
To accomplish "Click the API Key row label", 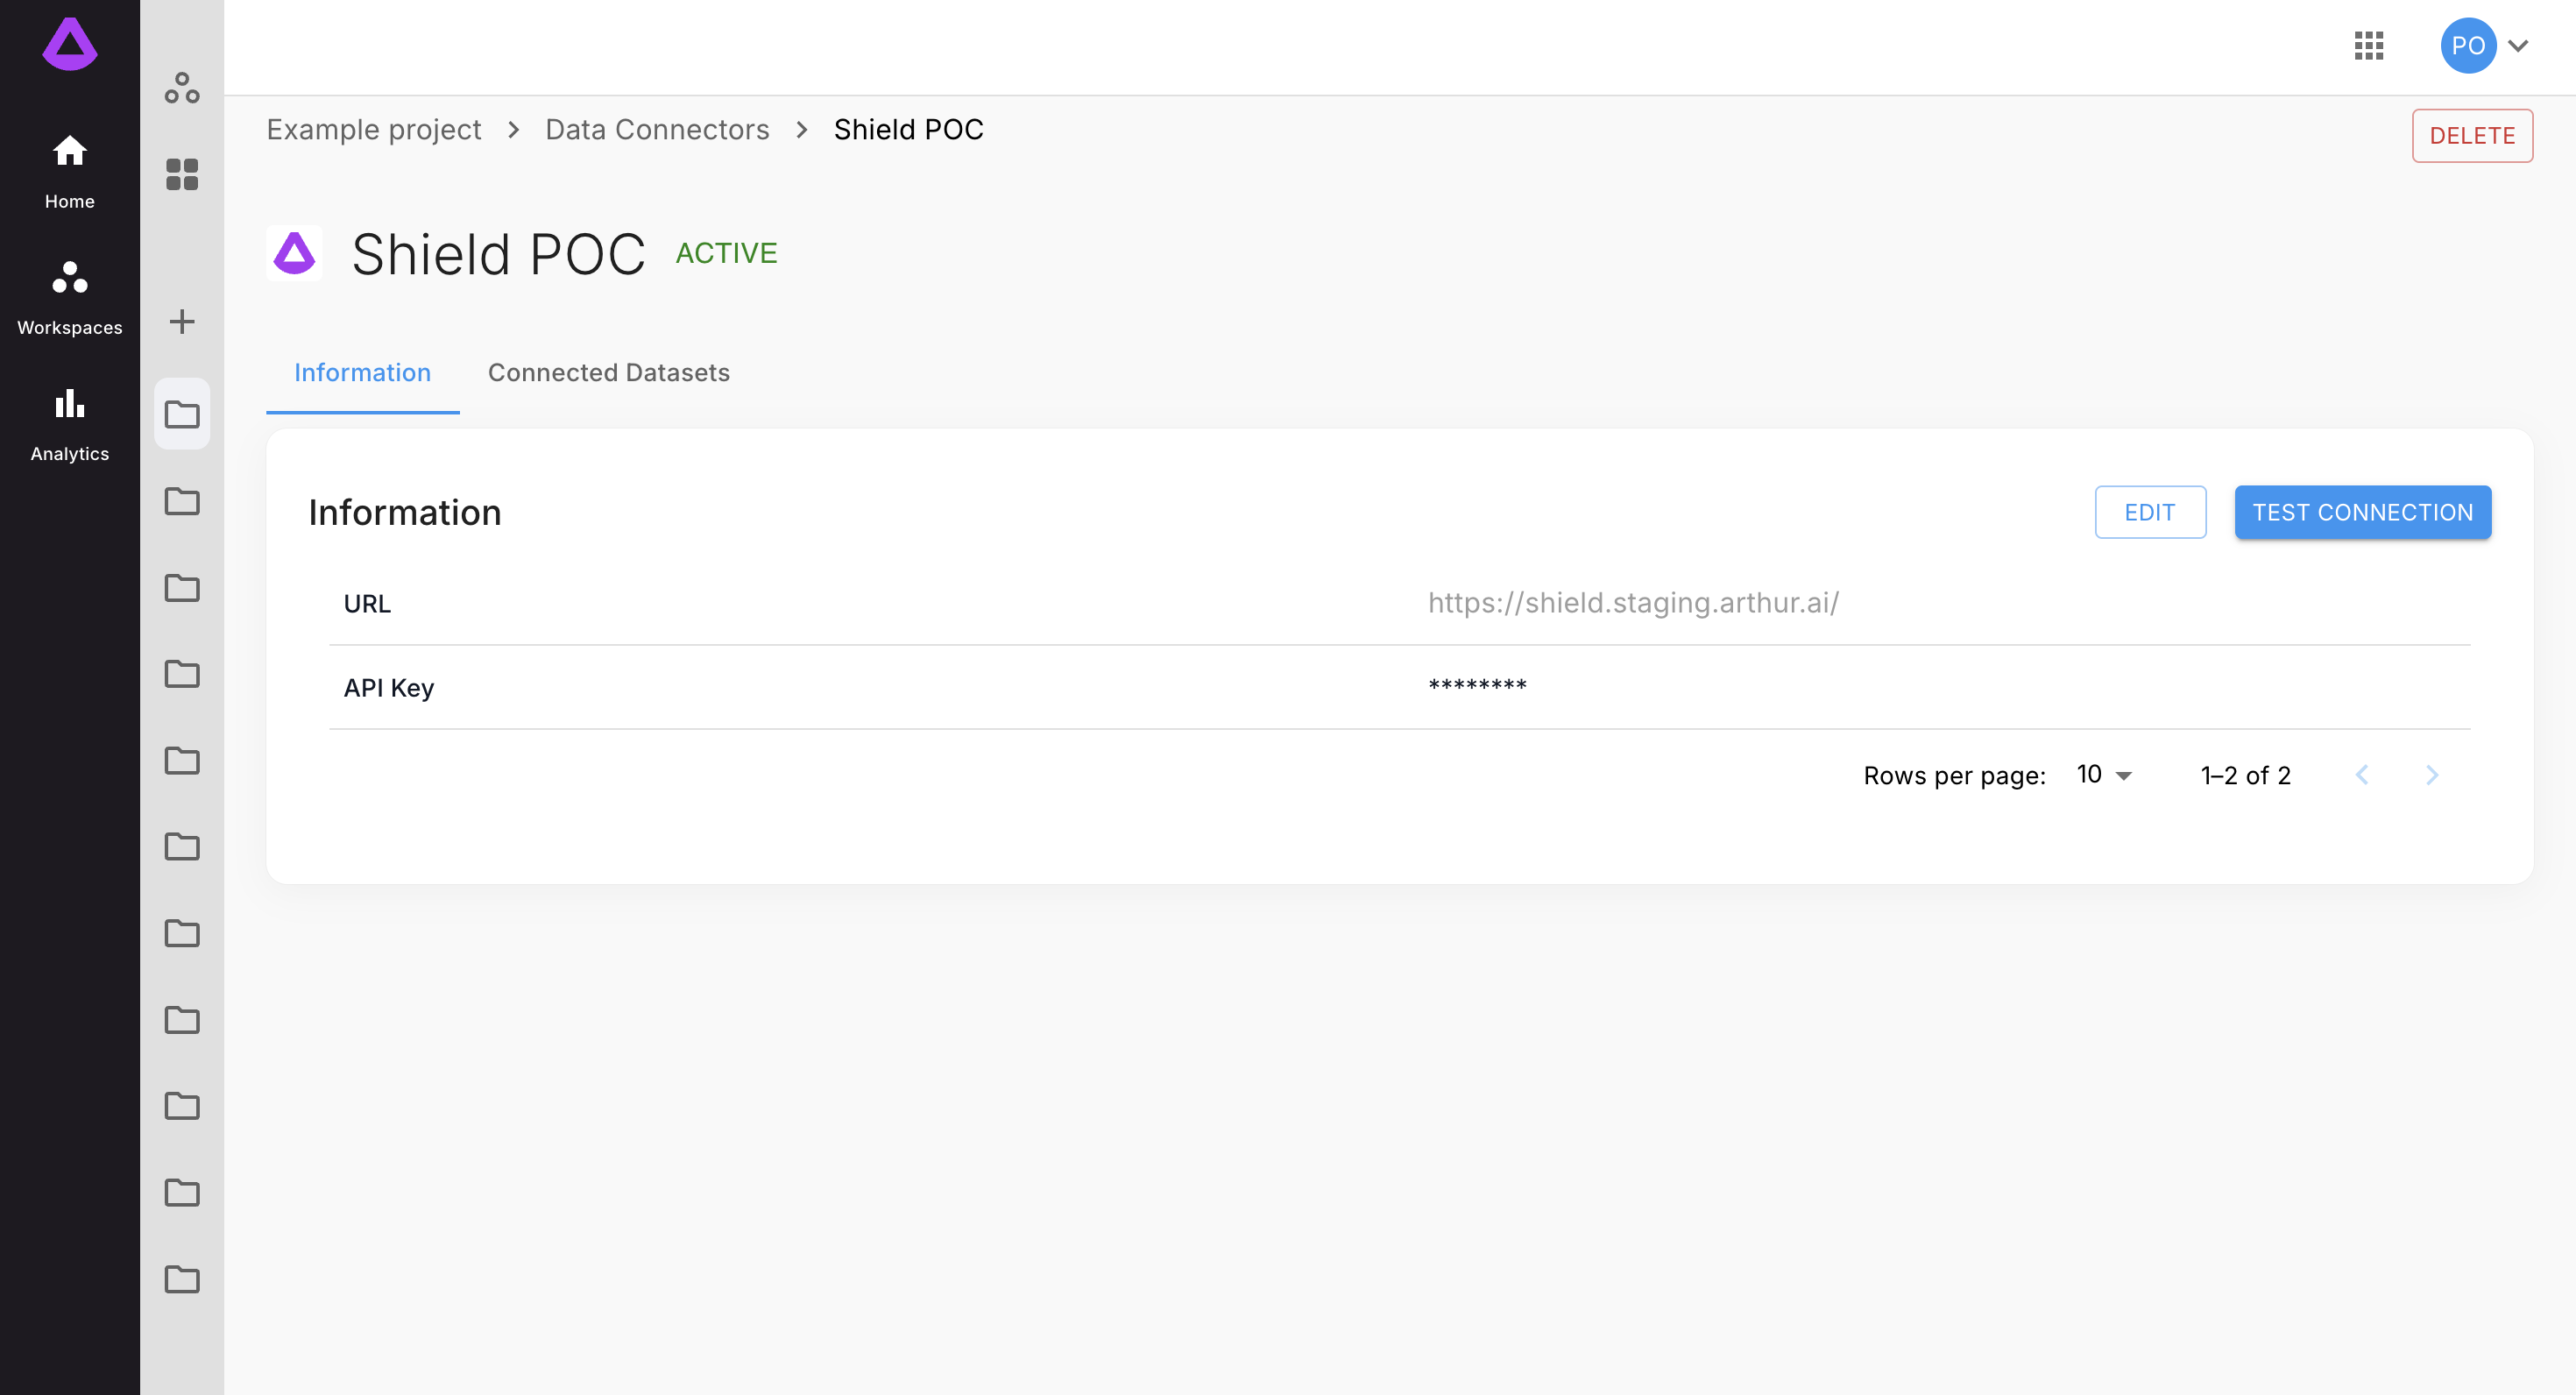I will [x=389, y=688].
